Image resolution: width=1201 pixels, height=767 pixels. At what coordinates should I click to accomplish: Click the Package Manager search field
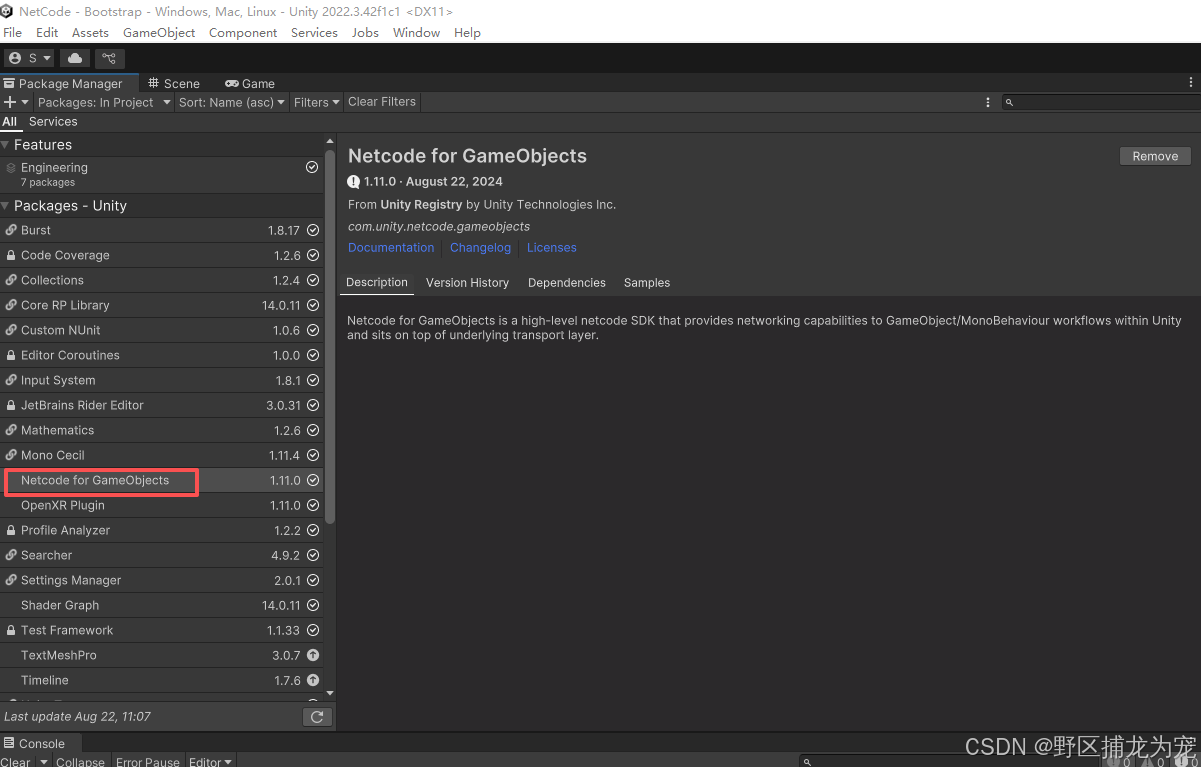click(x=1101, y=102)
